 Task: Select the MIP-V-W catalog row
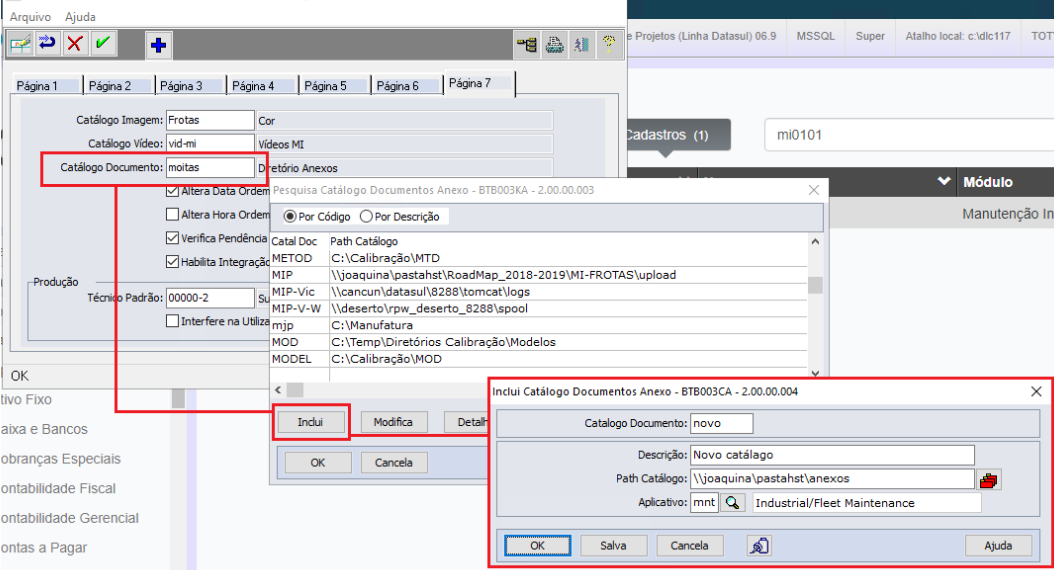(x=538, y=308)
